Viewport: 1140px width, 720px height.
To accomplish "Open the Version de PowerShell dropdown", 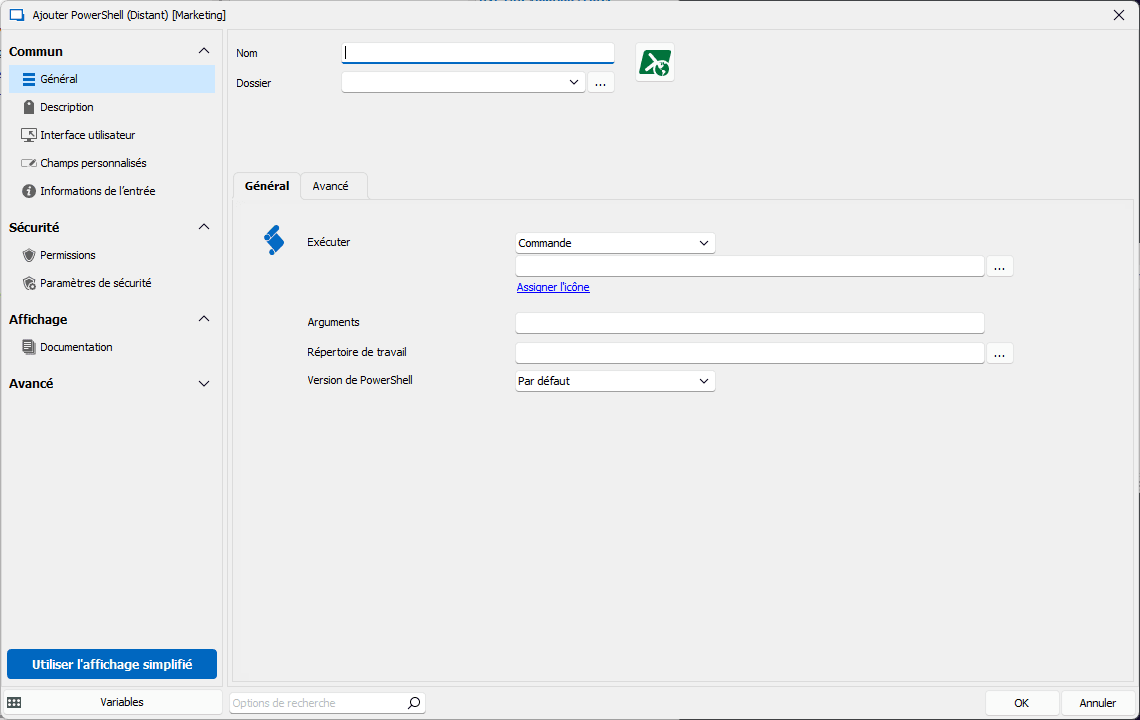I will click(x=615, y=381).
